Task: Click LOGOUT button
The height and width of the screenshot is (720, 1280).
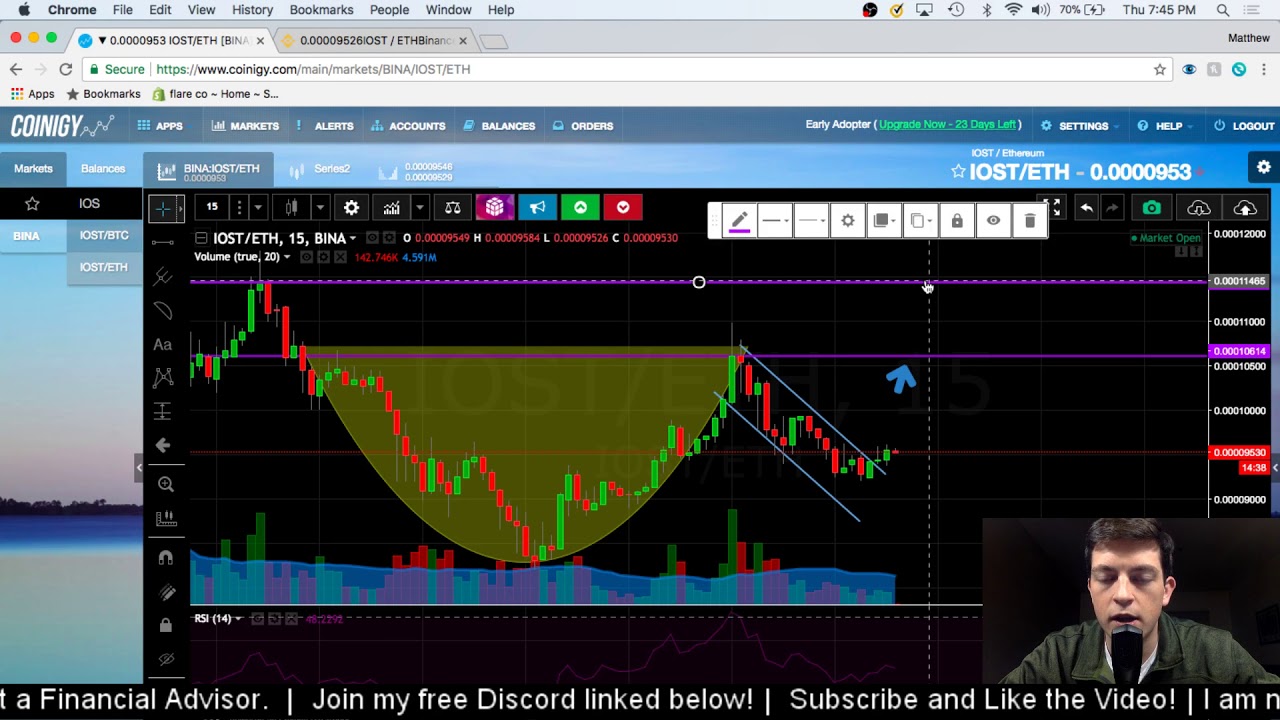Action: pyautogui.click(x=1244, y=126)
